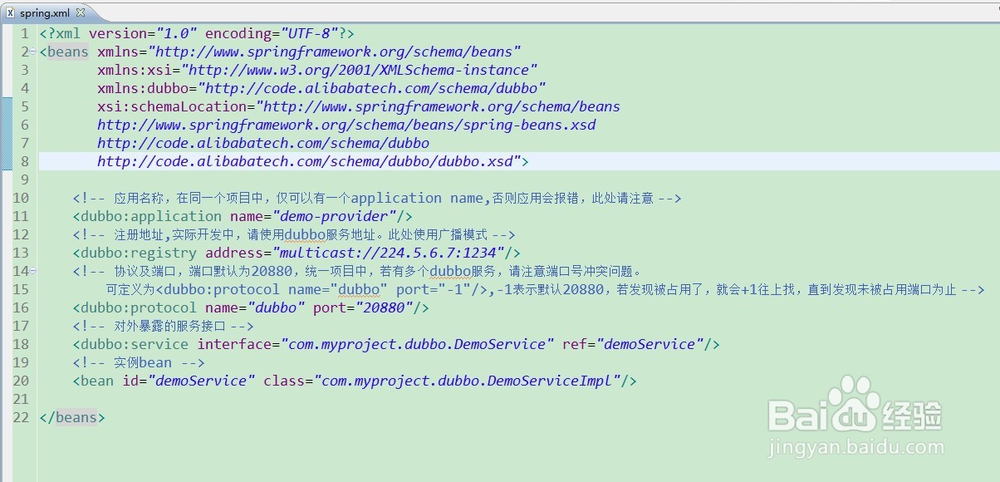The width and height of the screenshot is (1000, 482).
Task: Click the XML file icon on spring.xml tab
Action: pyautogui.click(x=10, y=12)
